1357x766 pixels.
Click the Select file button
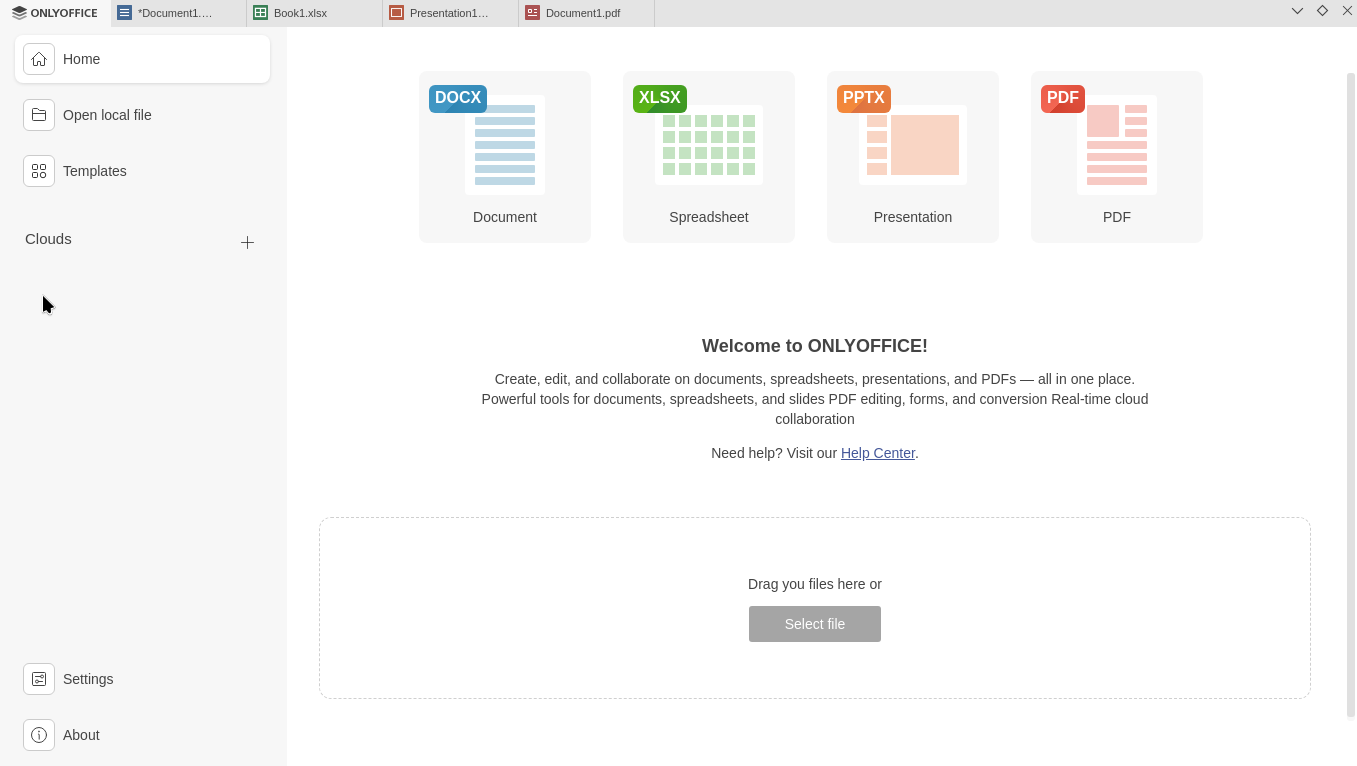click(x=815, y=624)
